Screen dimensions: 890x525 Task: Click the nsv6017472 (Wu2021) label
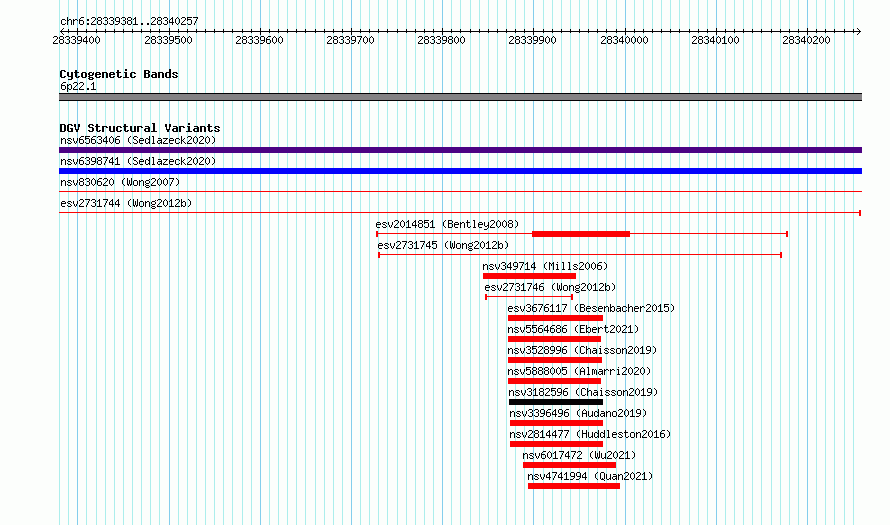click(579, 455)
